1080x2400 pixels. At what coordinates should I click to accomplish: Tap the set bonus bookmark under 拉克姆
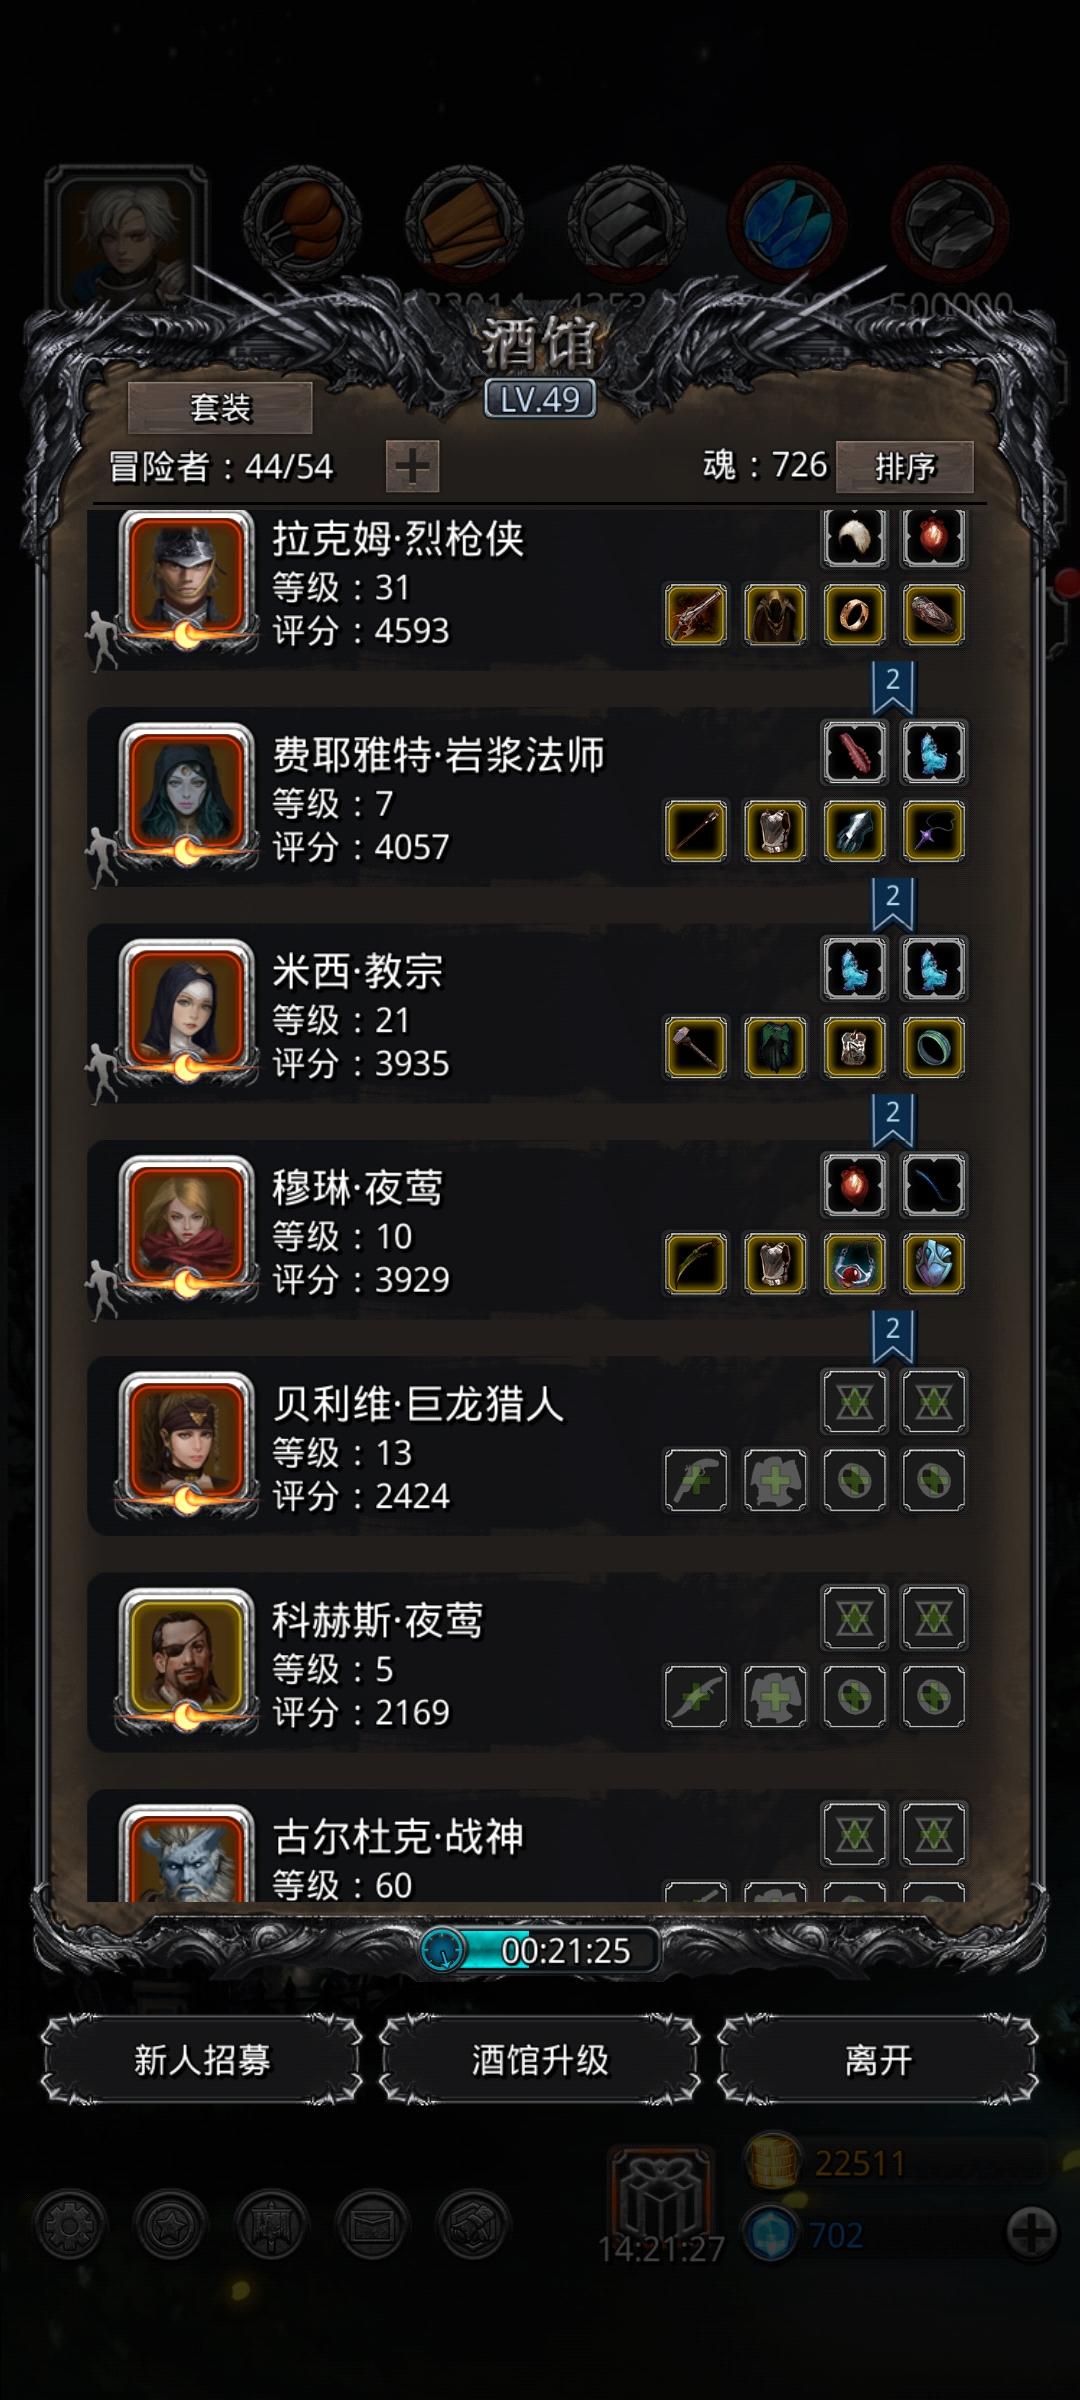(893, 687)
